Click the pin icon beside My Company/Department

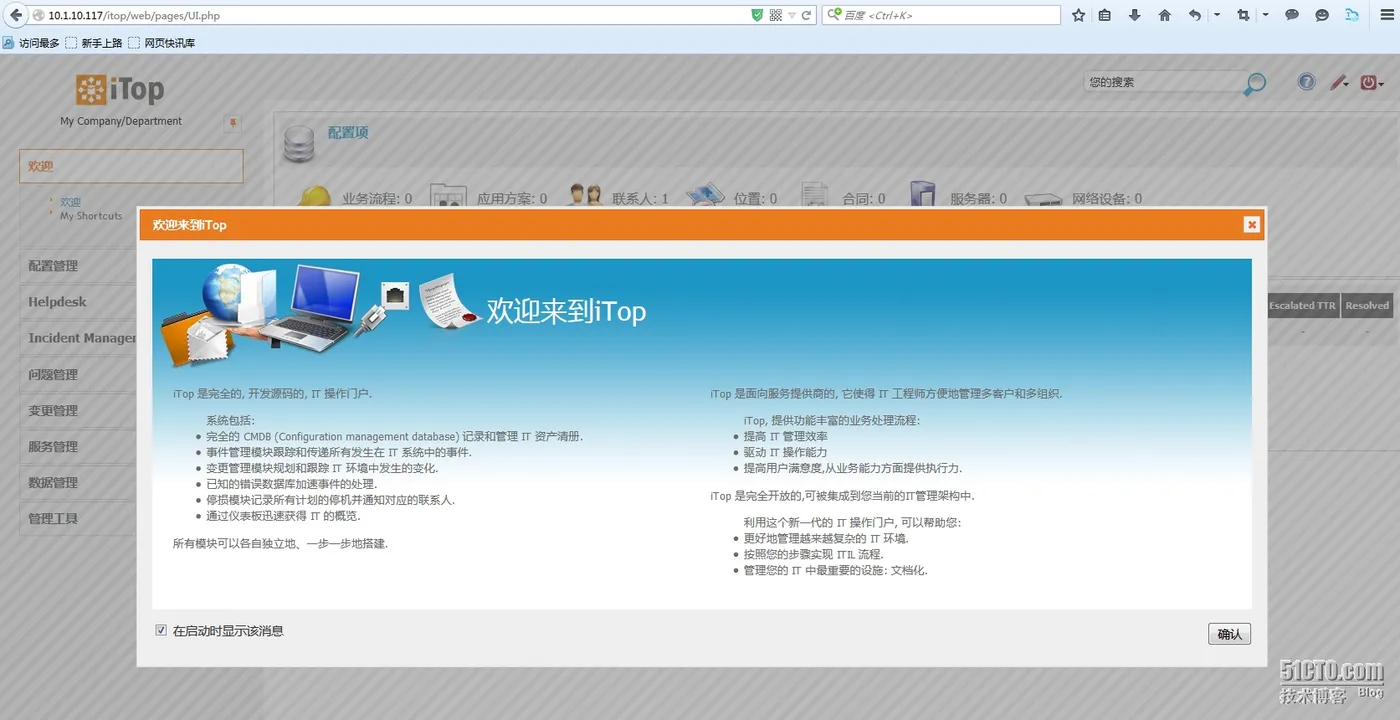pos(233,123)
